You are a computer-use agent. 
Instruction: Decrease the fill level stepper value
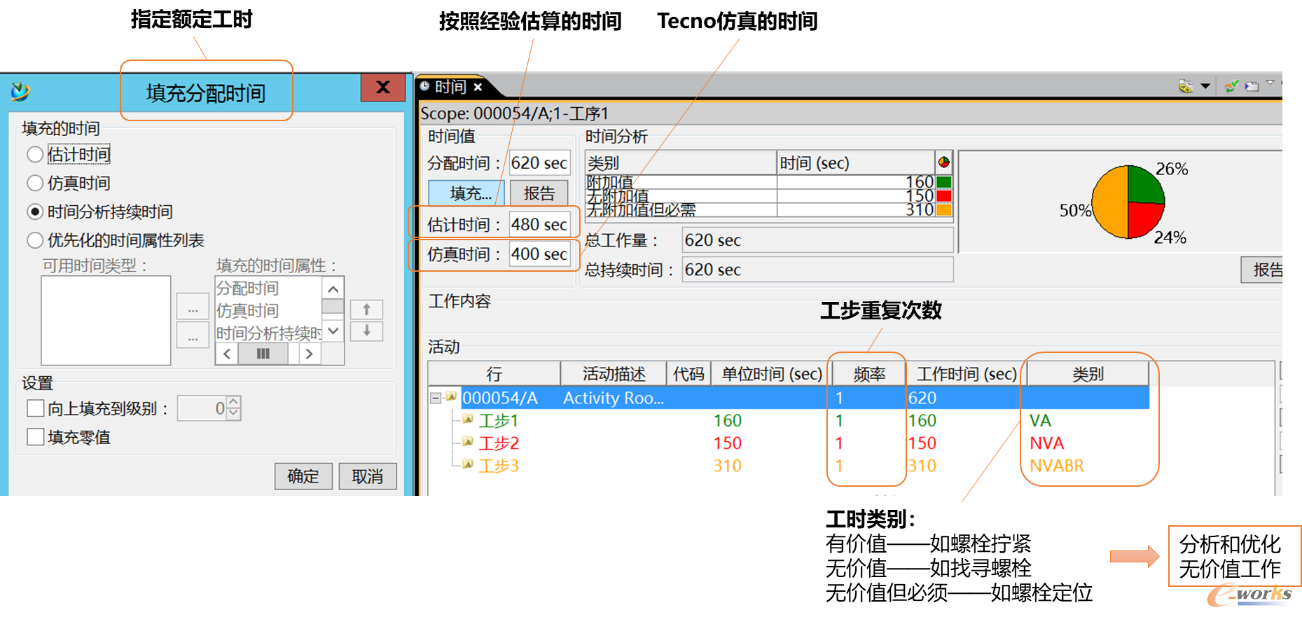pyautogui.click(x=234, y=413)
